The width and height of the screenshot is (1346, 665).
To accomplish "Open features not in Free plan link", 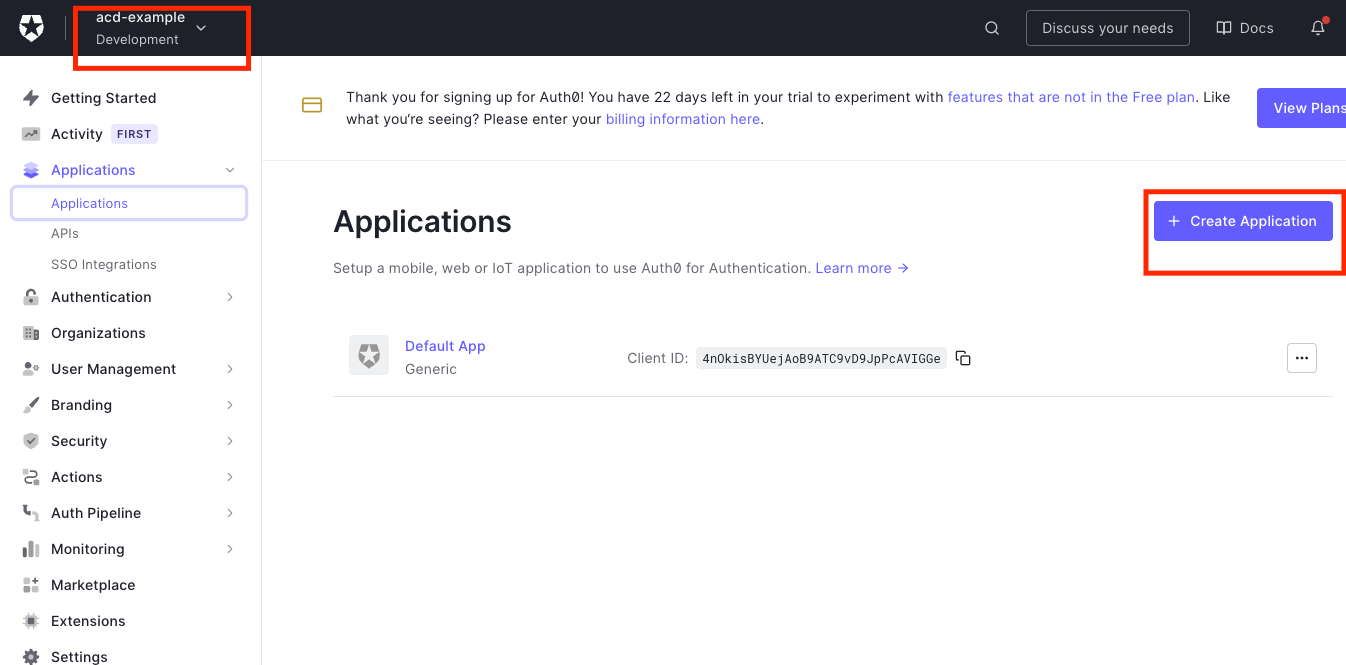I will click(1071, 97).
